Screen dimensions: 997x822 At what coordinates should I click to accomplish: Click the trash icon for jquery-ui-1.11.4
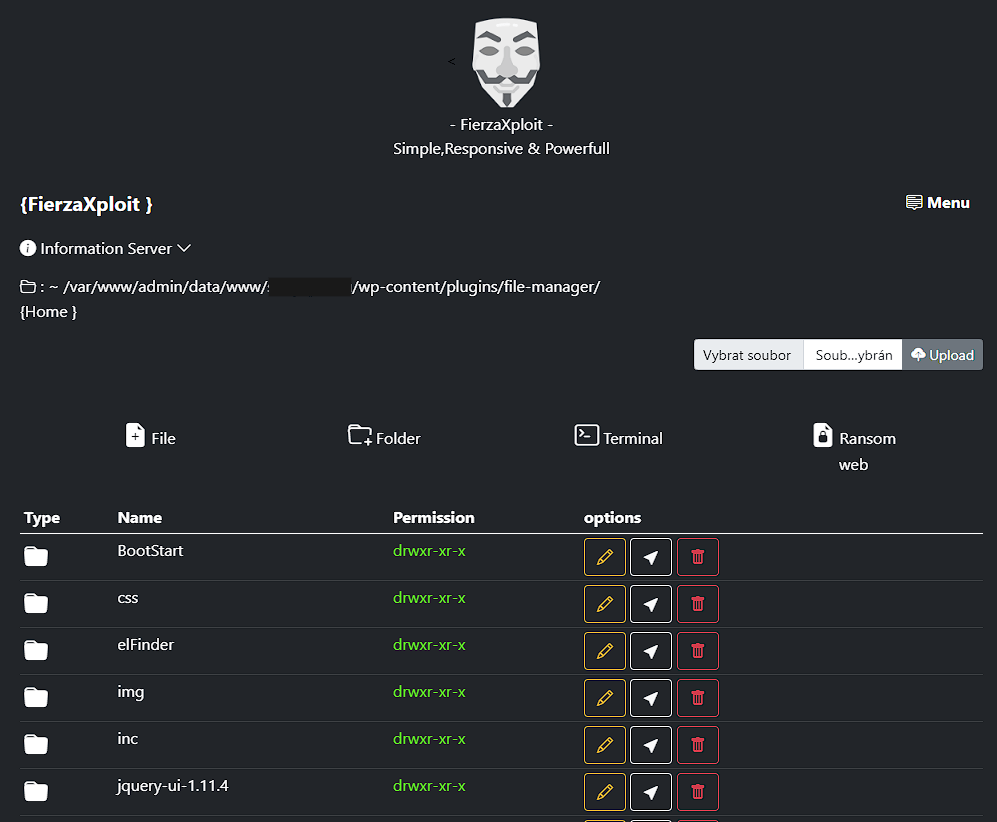click(x=698, y=792)
